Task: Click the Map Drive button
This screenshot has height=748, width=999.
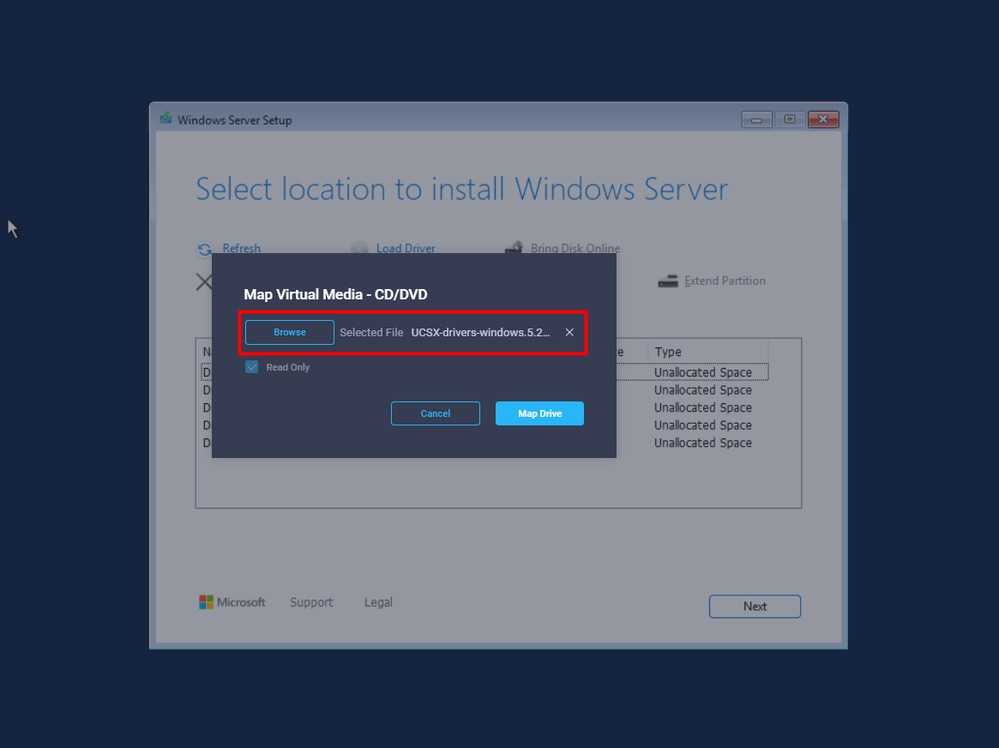Action: pyautogui.click(x=539, y=413)
